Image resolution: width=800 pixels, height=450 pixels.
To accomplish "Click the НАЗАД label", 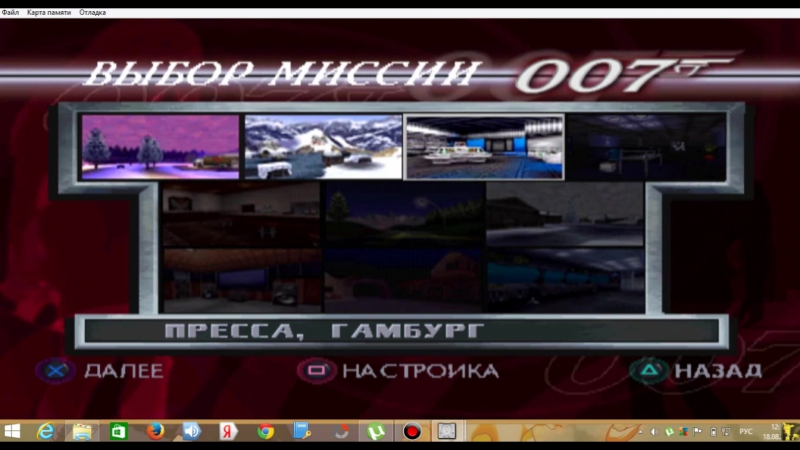I will pos(718,371).
